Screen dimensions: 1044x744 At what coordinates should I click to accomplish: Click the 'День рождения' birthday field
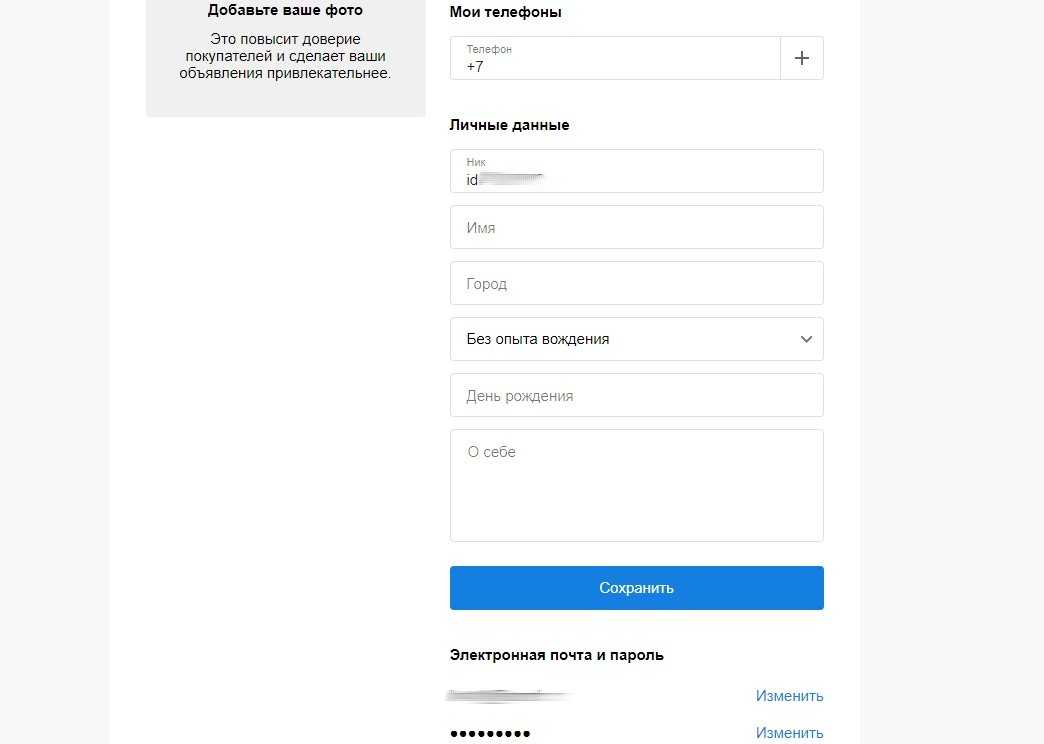coord(636,395)
